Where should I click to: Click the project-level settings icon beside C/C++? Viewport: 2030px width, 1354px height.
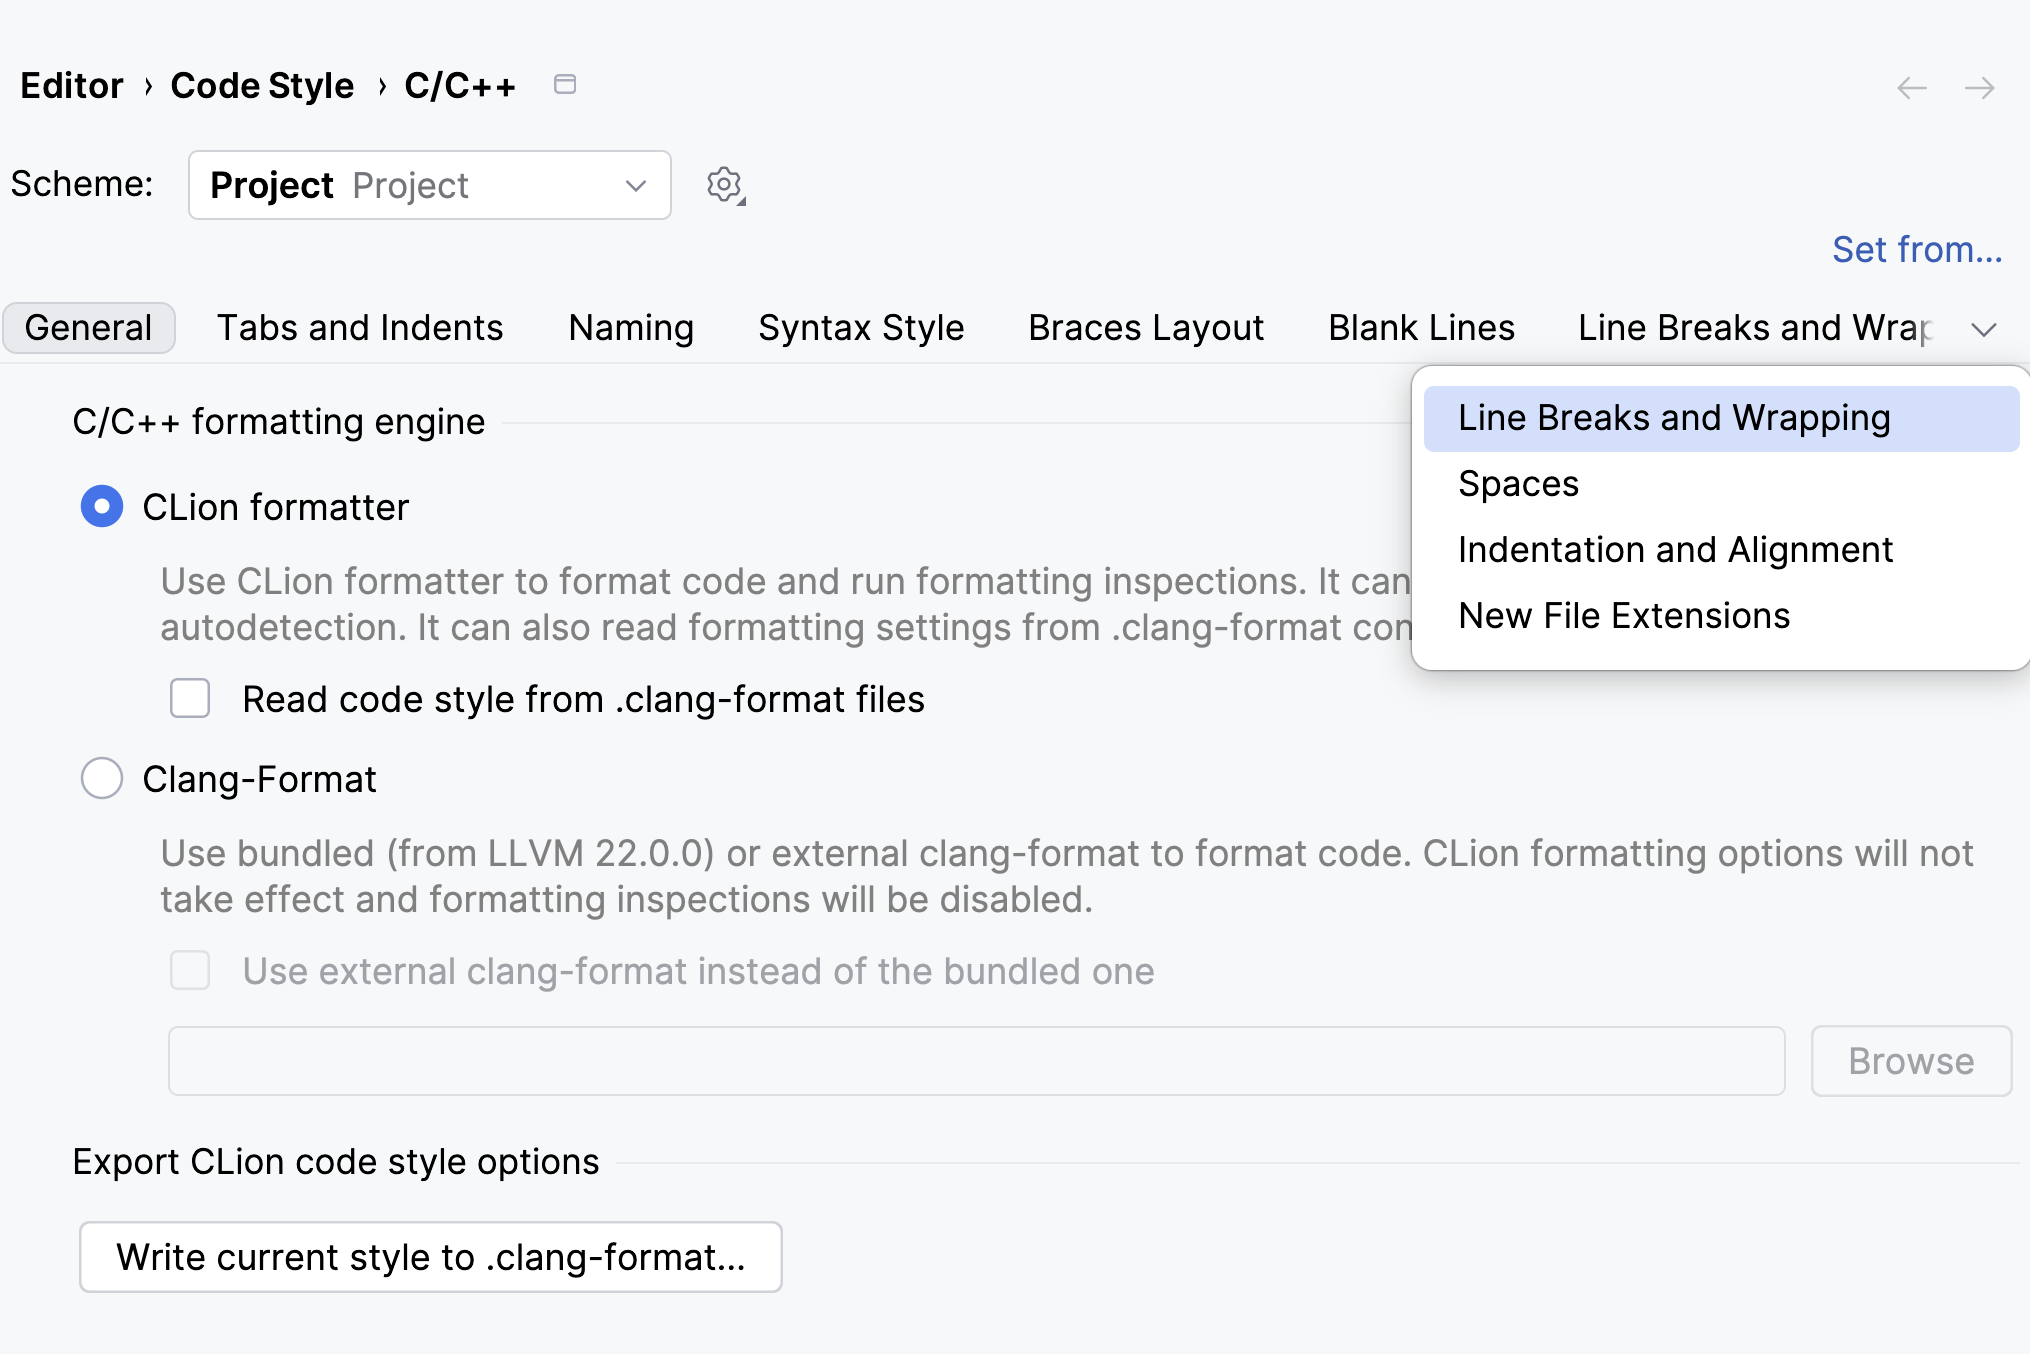click(565, 85)
